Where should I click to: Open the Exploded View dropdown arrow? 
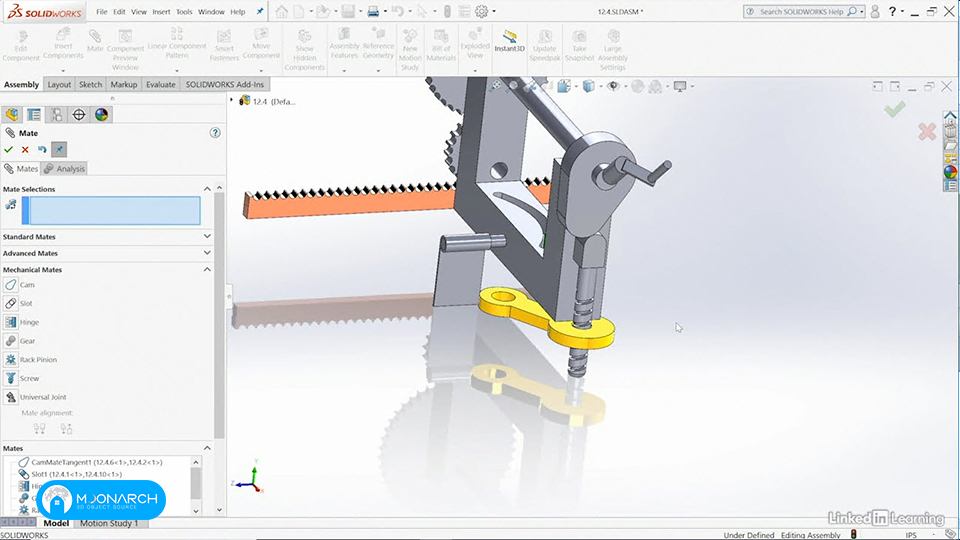[x=475, y=71]
